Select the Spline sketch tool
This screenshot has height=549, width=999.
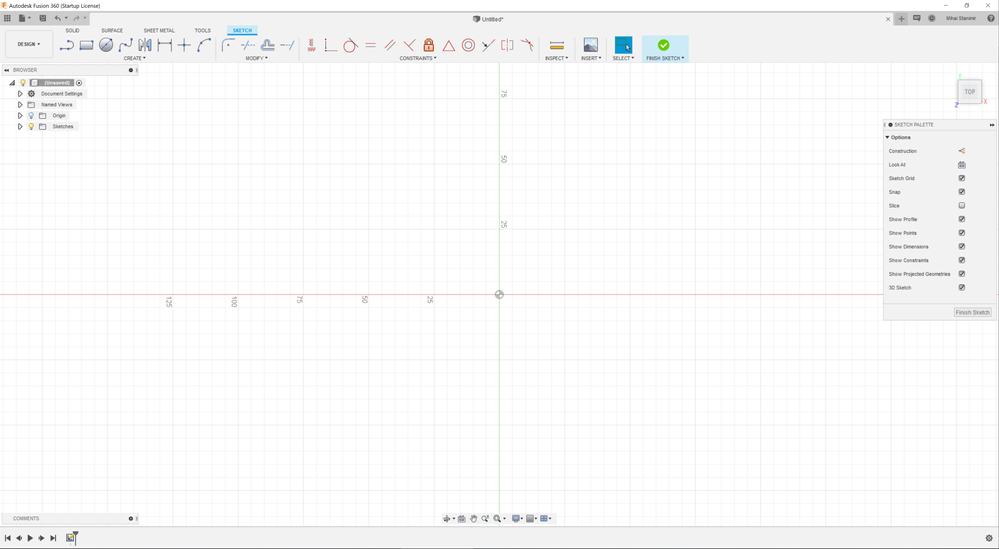click(126, 45)
